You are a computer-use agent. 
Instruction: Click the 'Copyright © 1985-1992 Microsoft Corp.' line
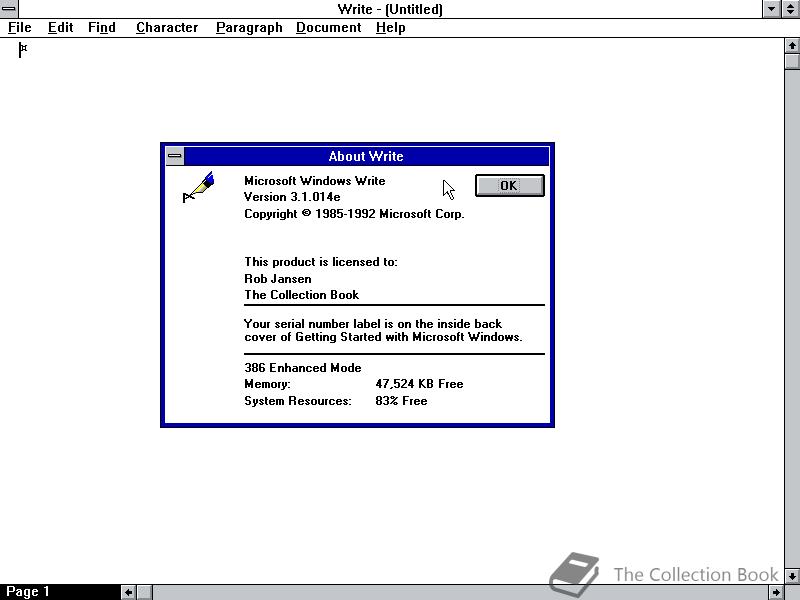(354, 214)
